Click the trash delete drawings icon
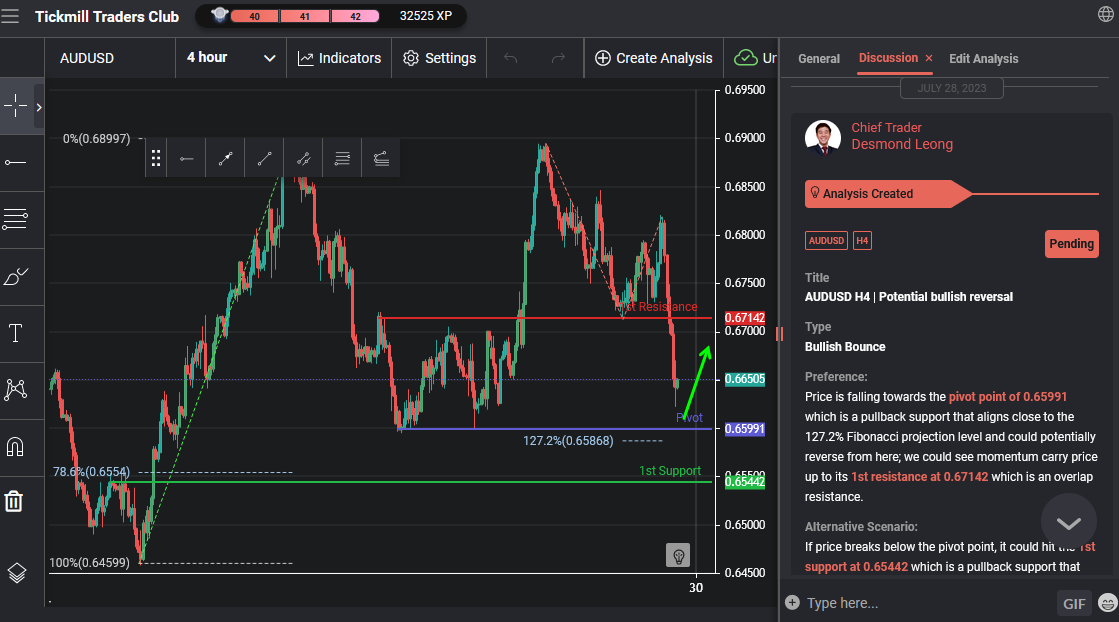Screen dimensions: 1119x622 click(14, 501)
